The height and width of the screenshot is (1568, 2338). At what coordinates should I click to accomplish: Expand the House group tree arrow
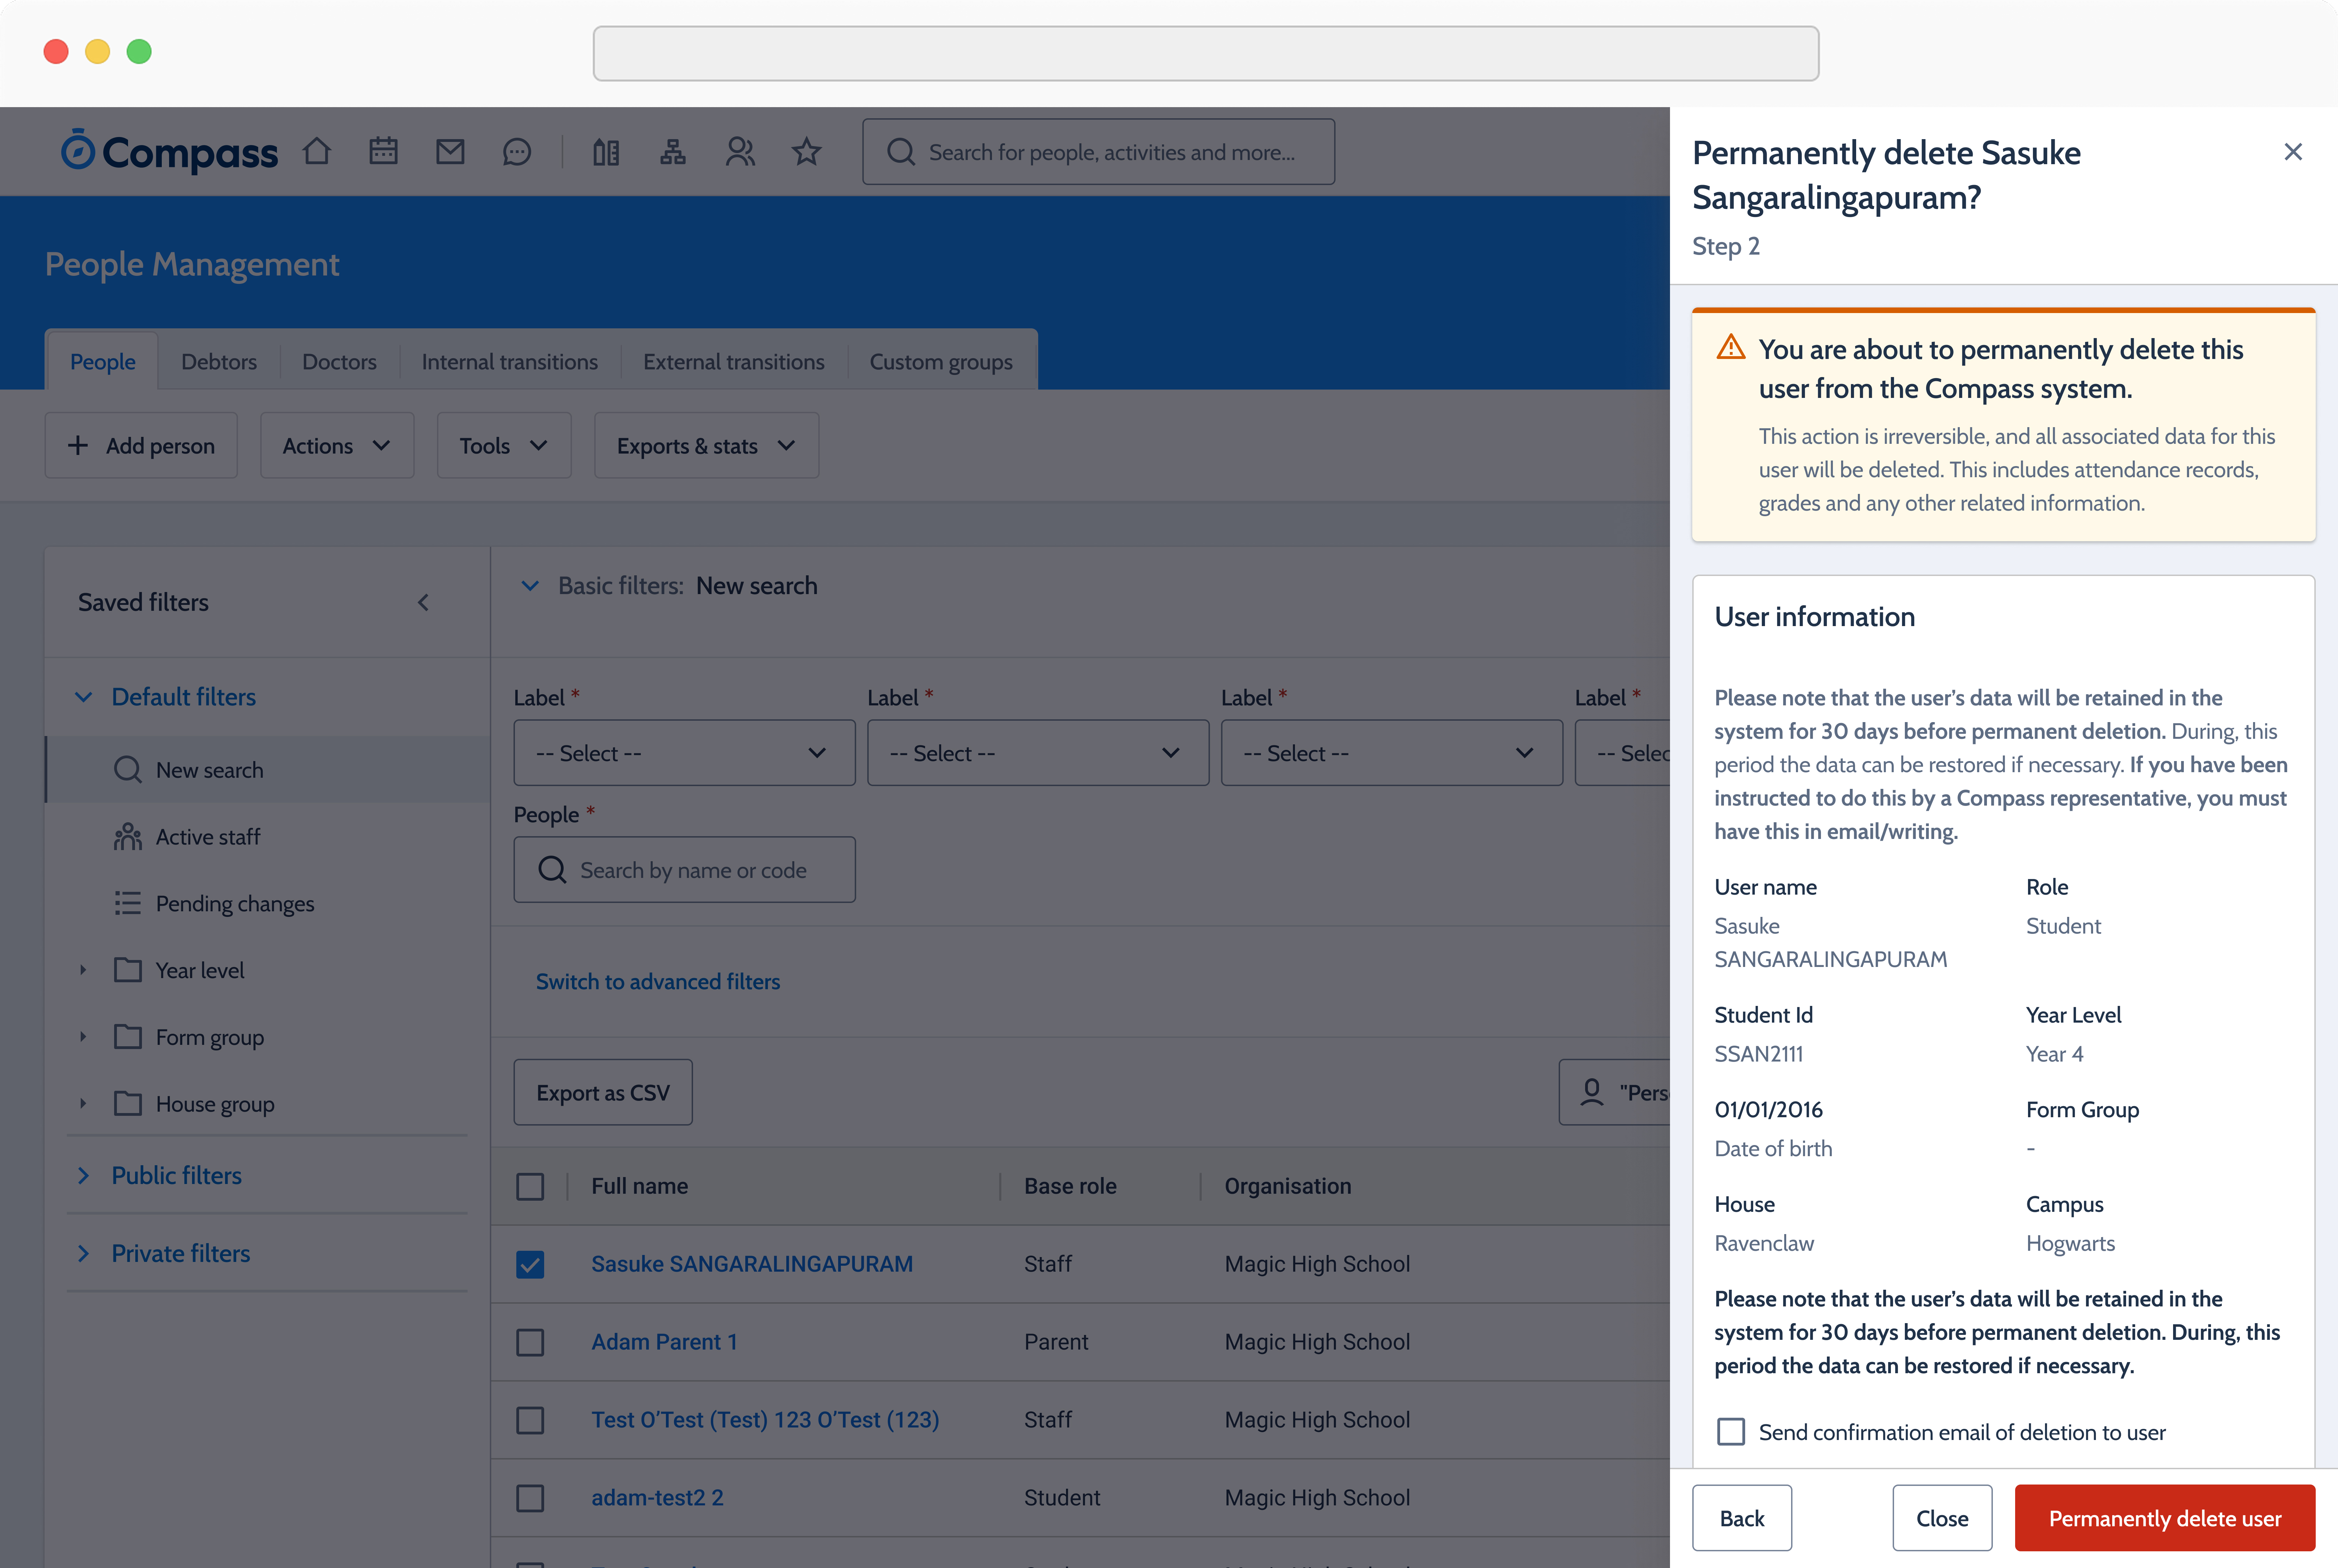tap(83, 1104)
